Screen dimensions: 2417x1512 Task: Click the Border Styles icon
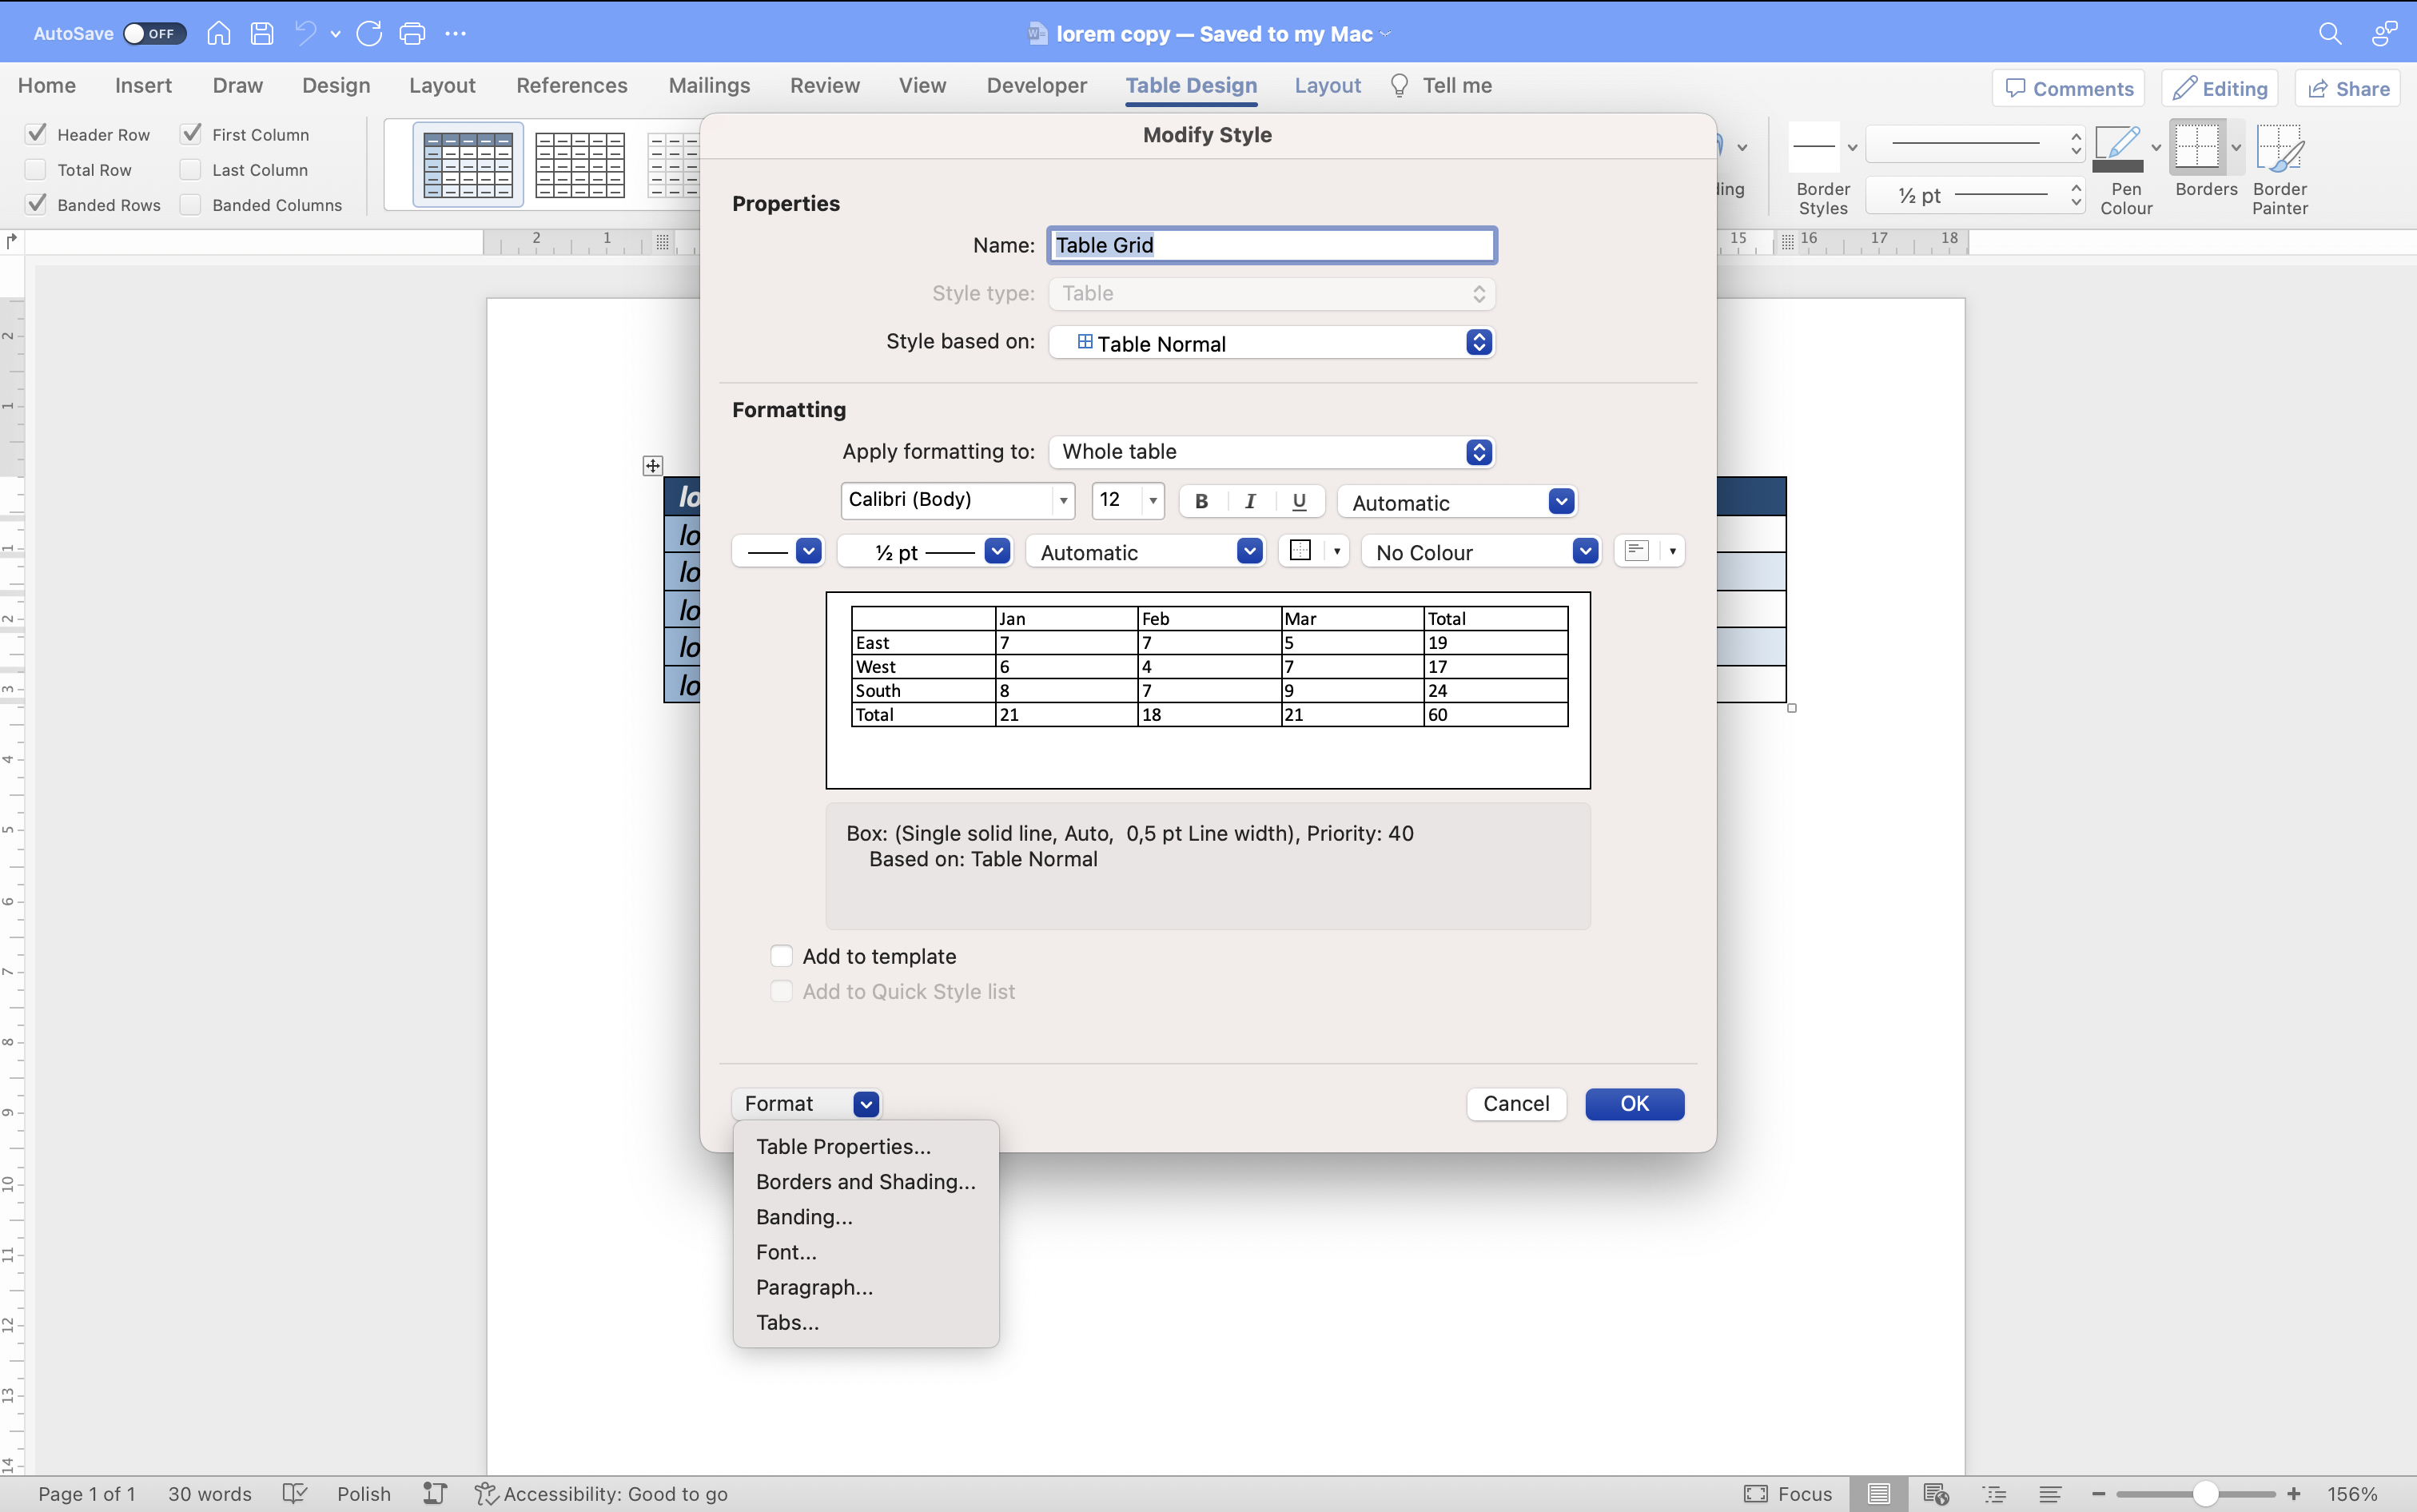click(x=1814, y=146)
